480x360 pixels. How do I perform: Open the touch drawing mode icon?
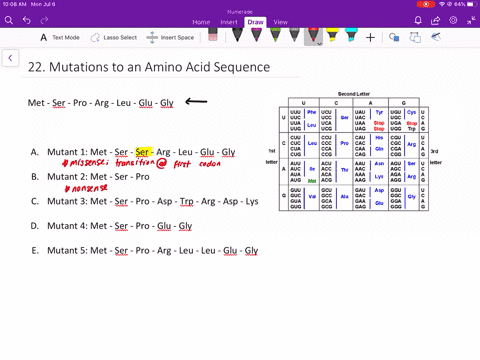tap(436, 36)
